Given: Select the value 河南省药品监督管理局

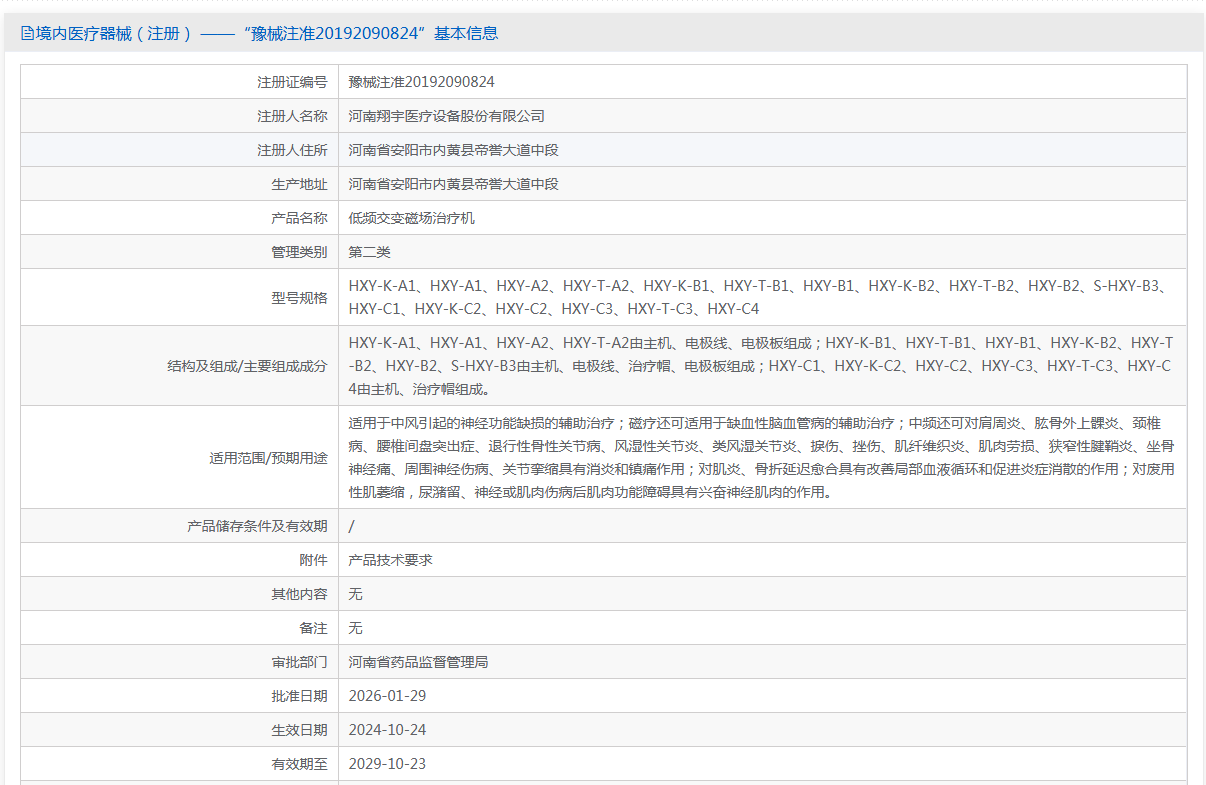Looking at the screenshot, I should (418, 662).
